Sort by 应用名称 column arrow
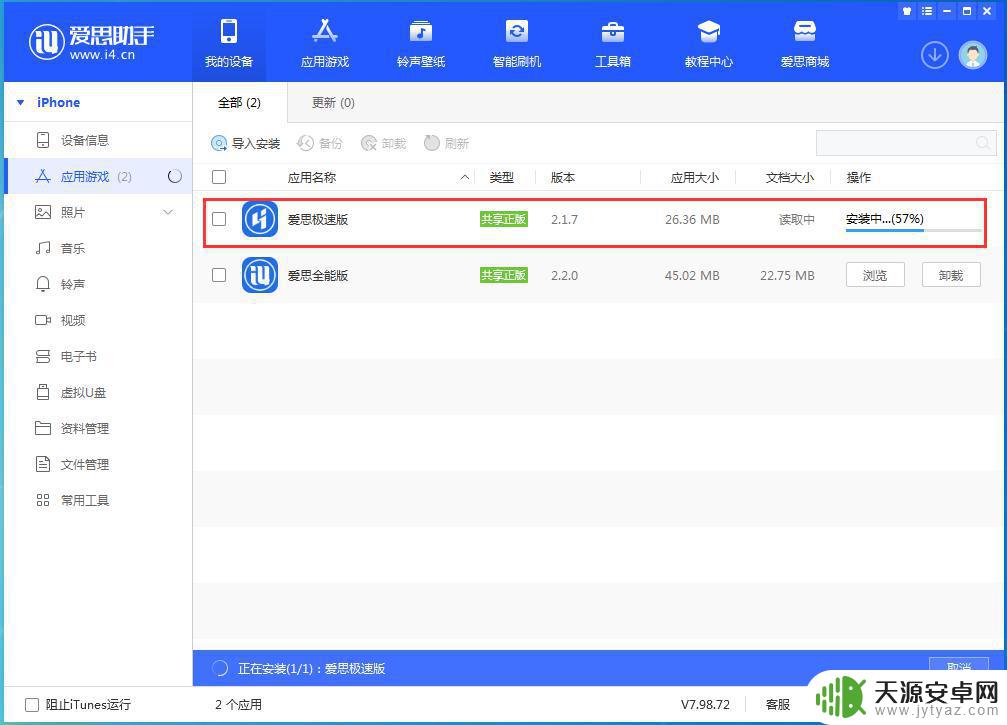This screenshot has height=725, width=1007. (464, 178)
